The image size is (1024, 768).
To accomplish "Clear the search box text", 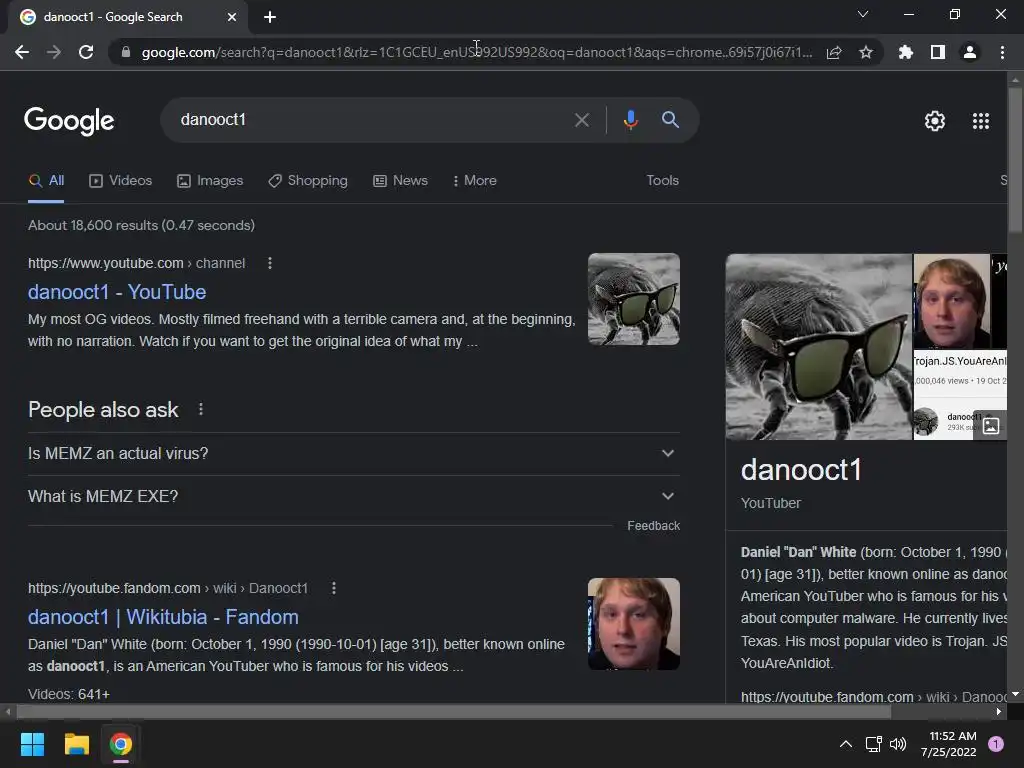I will (x=581, y=120).
